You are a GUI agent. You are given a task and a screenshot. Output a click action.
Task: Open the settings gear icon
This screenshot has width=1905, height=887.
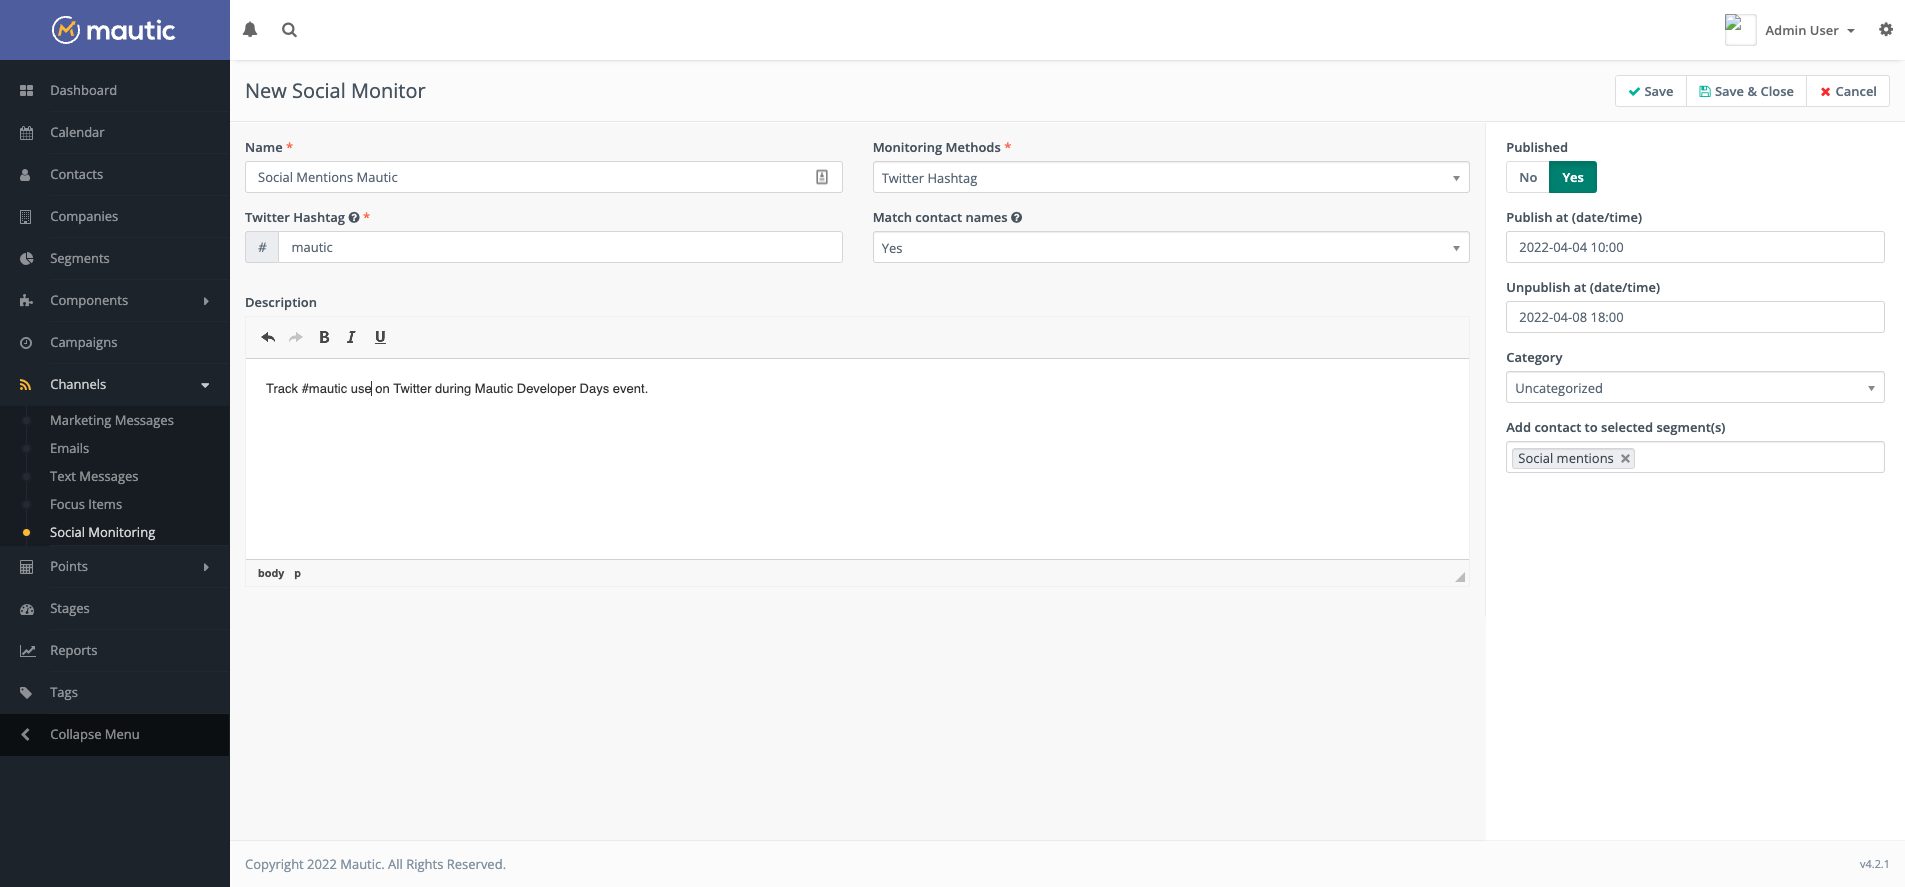1885,30
